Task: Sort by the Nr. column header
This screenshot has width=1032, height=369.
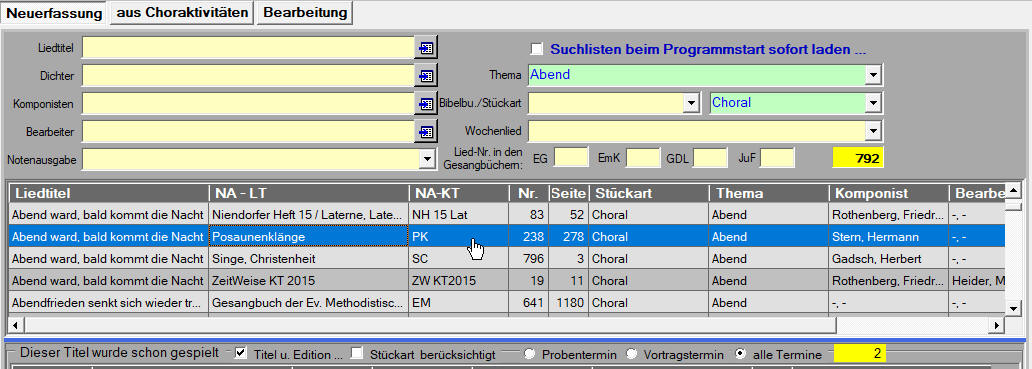Action: click(529, 193)
